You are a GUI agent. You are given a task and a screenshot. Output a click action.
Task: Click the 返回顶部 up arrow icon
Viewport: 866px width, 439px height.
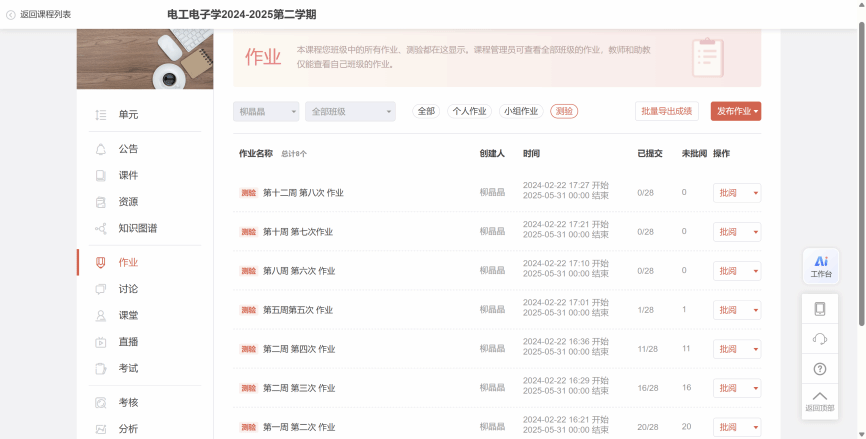pyautogui.click(x=820, y=399)
